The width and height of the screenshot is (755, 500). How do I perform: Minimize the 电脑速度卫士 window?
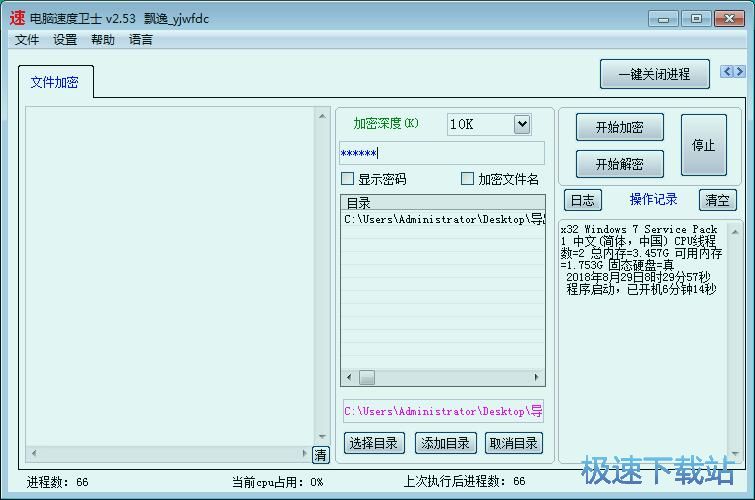coord(663,19)
